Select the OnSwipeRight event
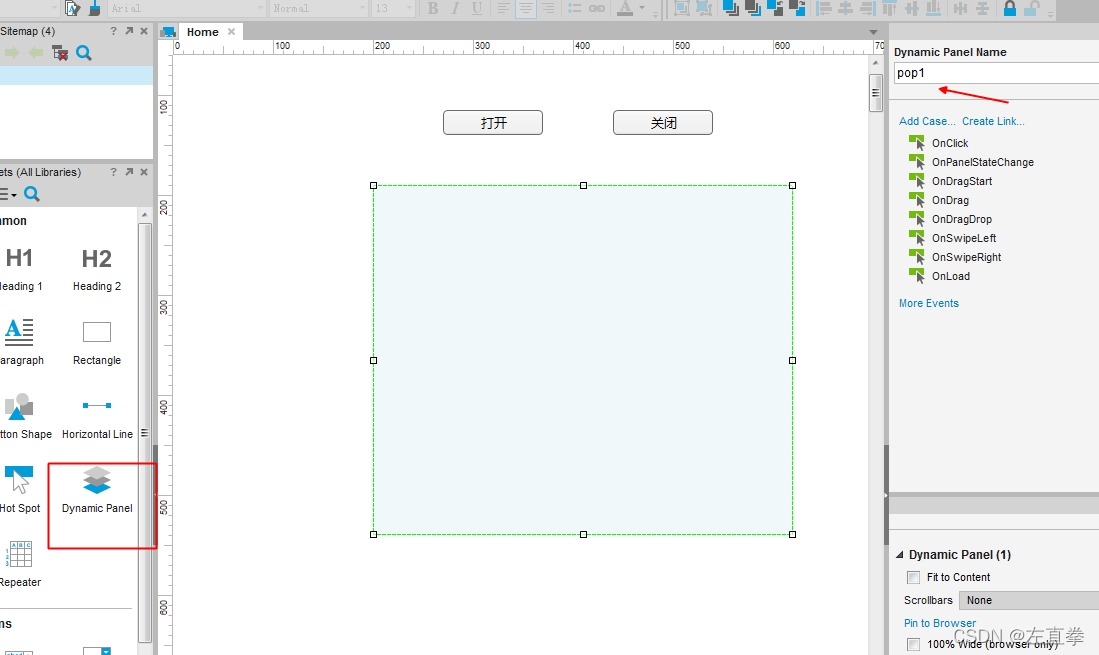 (955, 257)
